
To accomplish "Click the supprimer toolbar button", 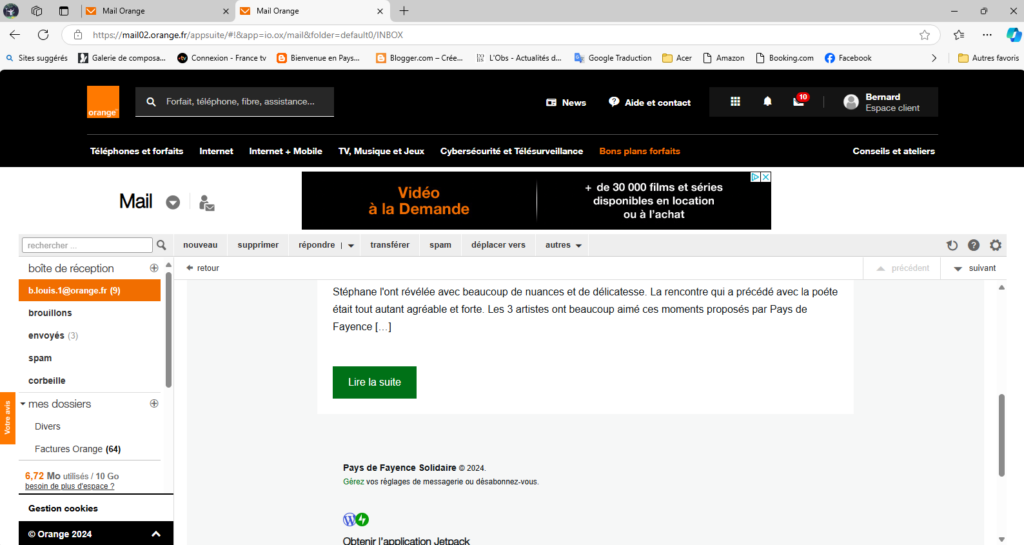I will coord(258,245).
